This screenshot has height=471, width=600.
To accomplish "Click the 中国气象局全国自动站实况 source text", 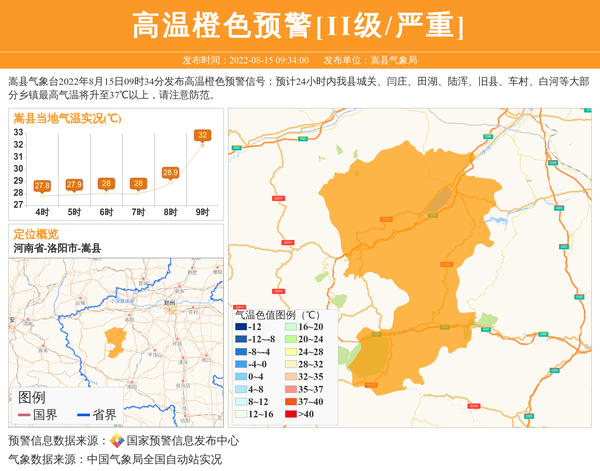I will click(x=155, y=460).
